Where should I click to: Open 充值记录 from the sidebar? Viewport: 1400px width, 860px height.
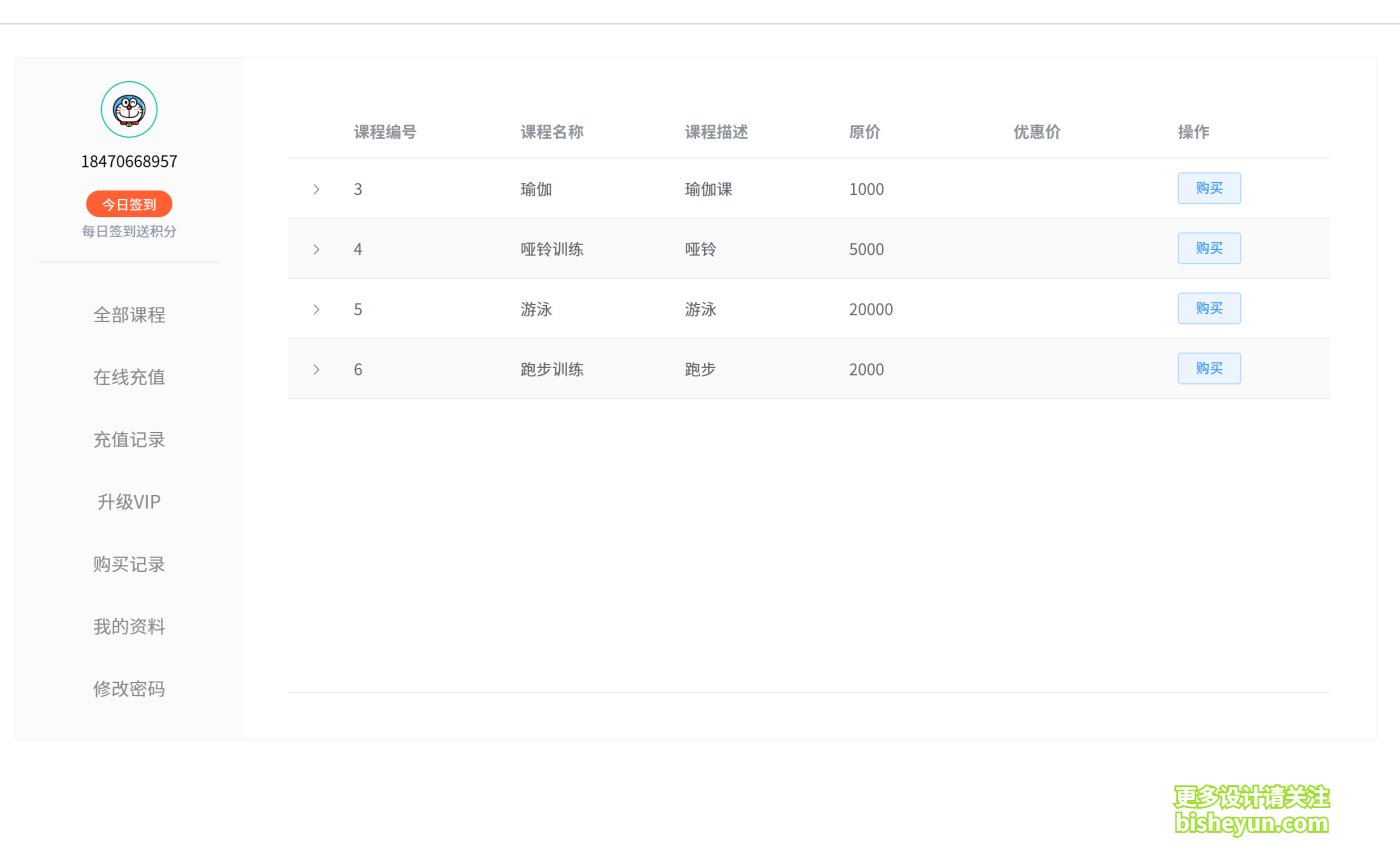[x=128, y=439]
